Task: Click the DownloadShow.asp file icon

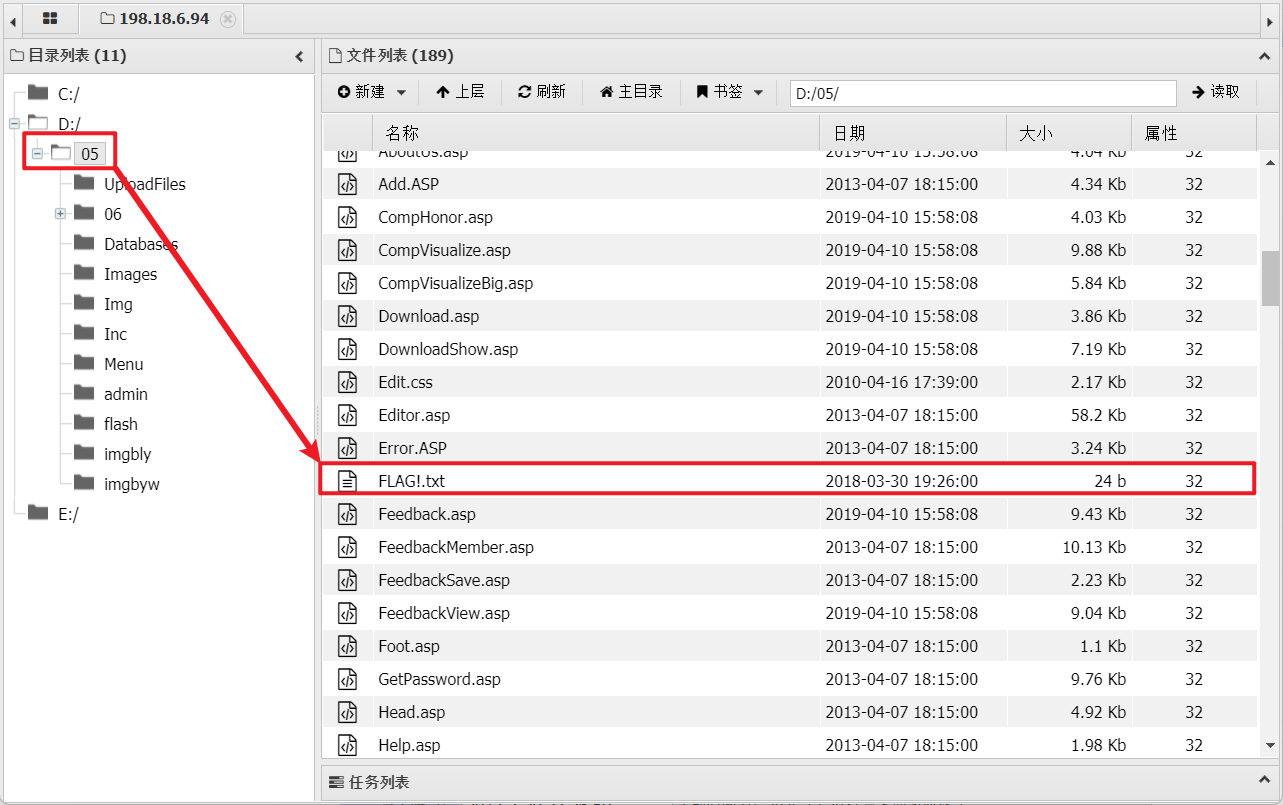Action: 347,349
